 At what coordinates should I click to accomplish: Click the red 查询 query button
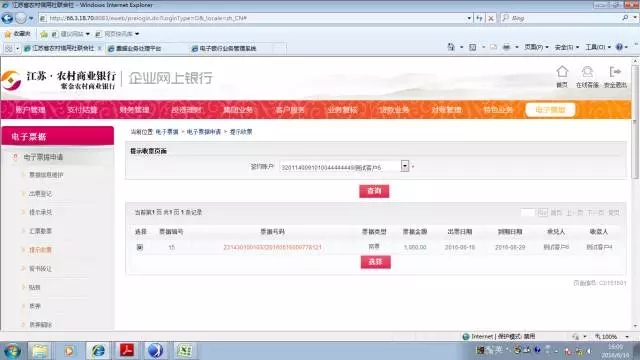(374, 191)
